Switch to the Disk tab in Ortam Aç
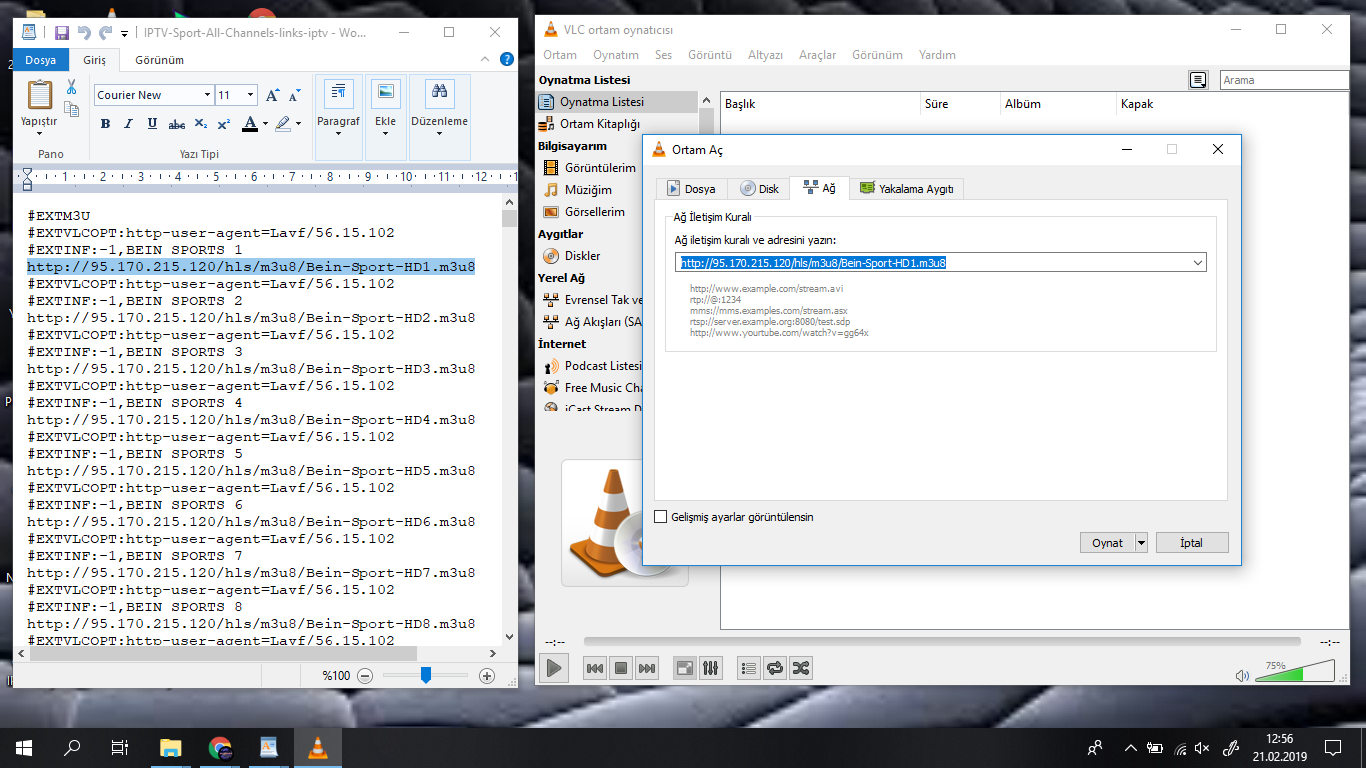The height and width of the screenshot is (768, 1366). point(759,188)
